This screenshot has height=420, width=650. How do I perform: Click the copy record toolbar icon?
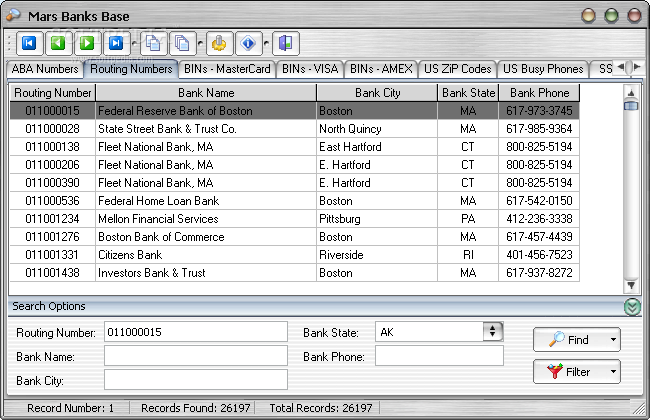154,43
